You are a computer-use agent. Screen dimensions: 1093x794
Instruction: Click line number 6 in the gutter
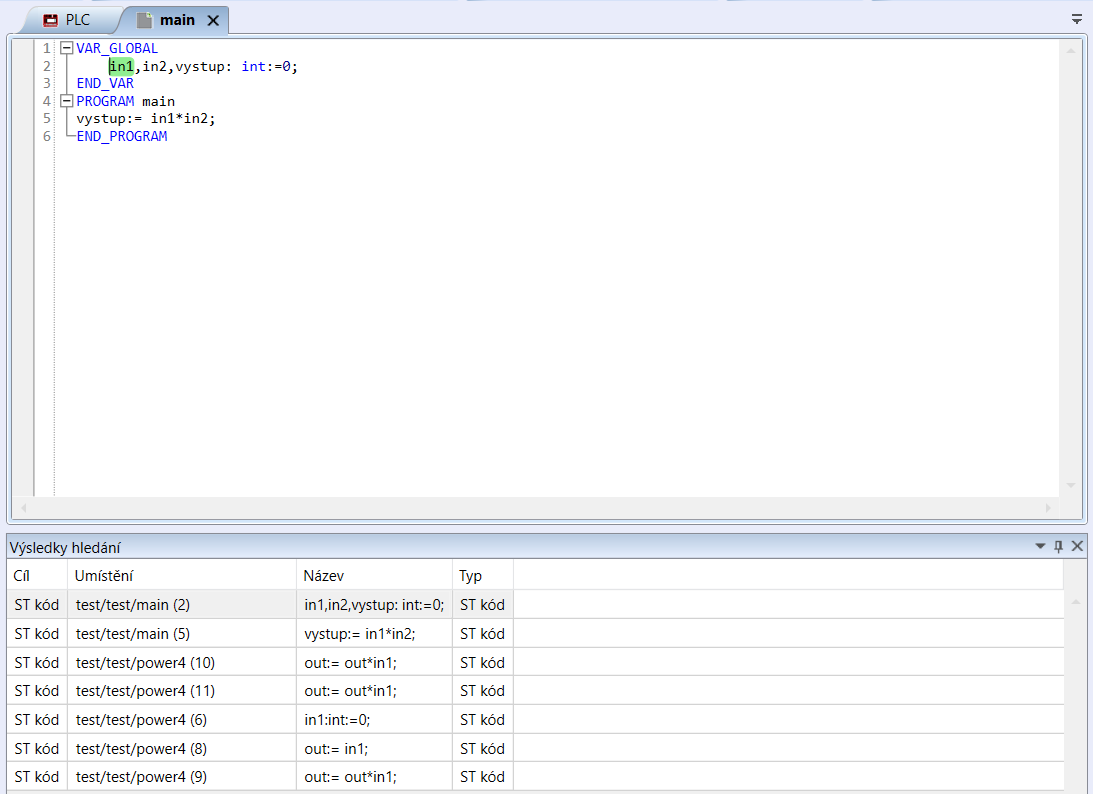[x=47, y=136]
